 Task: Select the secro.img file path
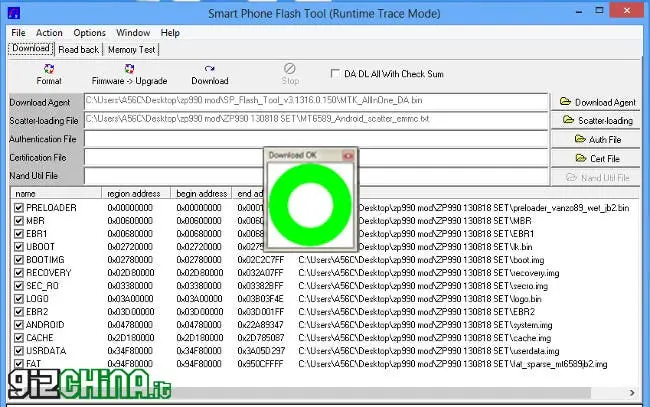tap(423, 286)
